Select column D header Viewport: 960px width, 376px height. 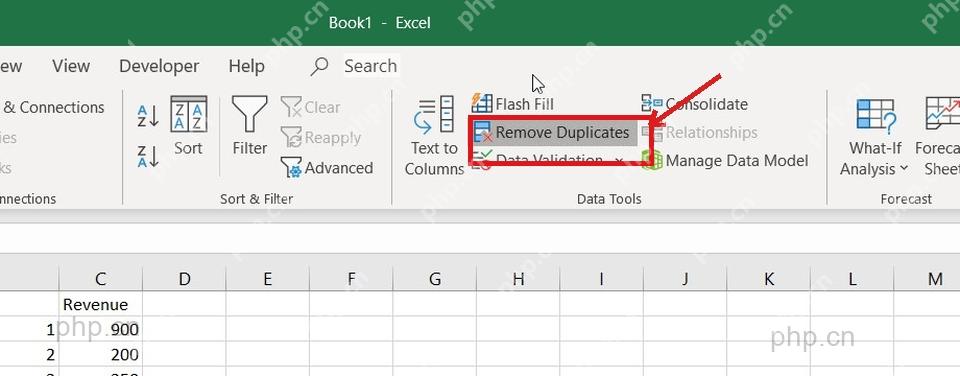point(184,279)
